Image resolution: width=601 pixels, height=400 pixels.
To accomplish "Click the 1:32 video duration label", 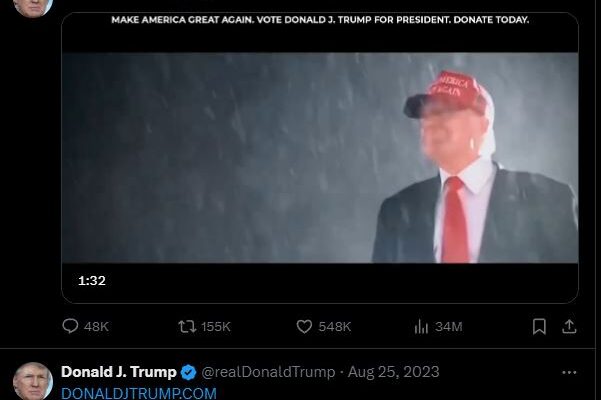I will (x=92, y=281).
